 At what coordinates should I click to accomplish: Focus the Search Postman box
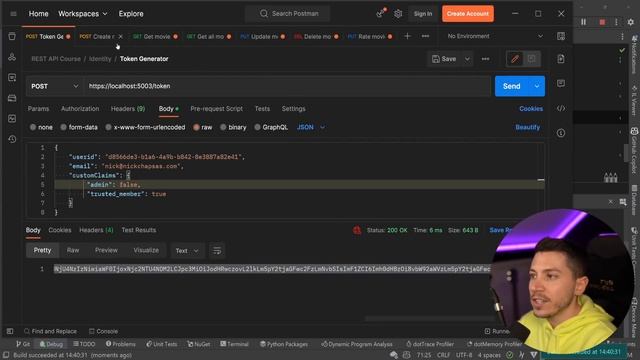[x=288, y=13]
